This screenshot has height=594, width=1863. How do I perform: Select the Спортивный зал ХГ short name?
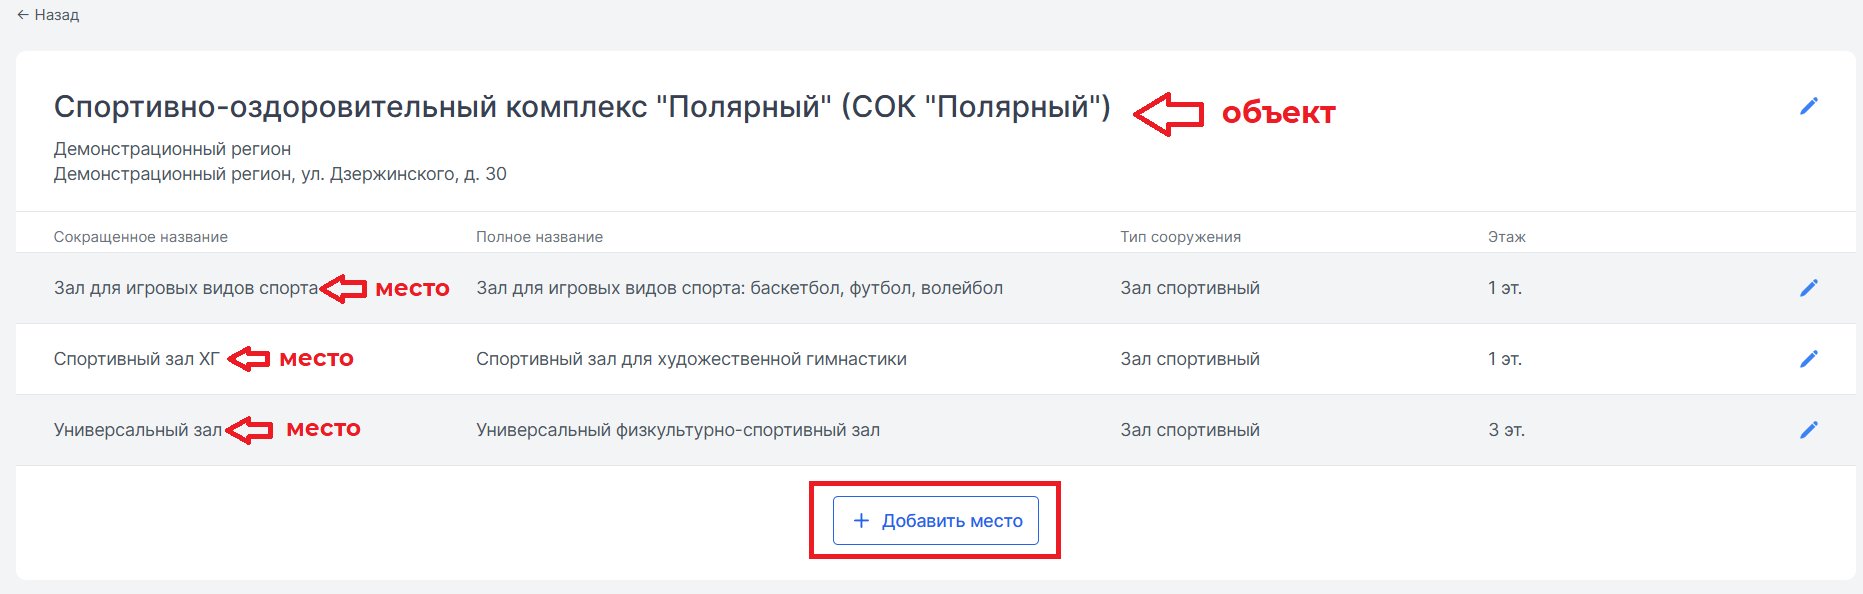click(136, 359)
